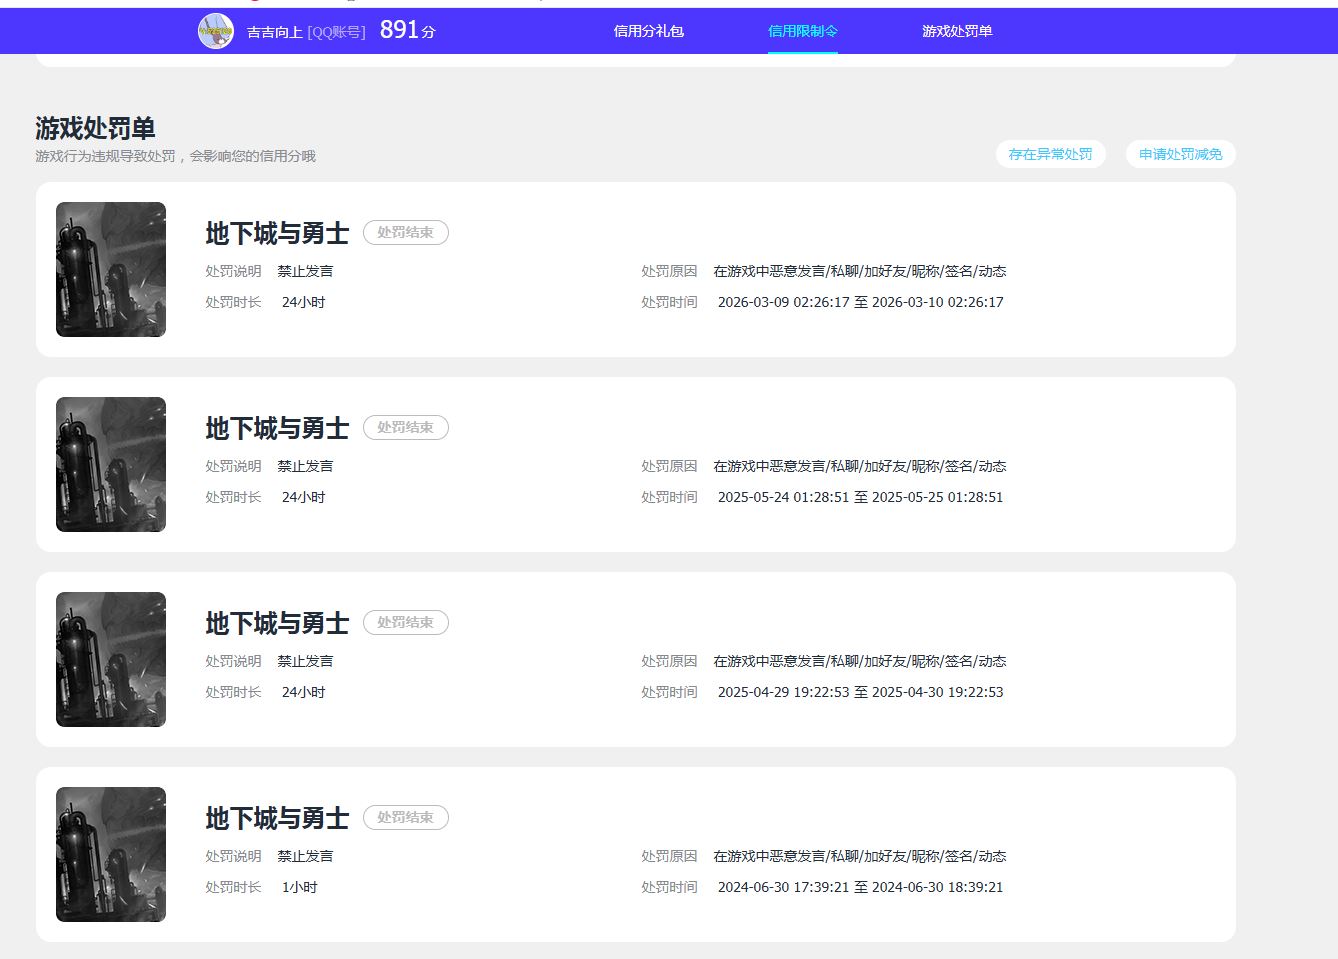Click 处罚结束 badge in 2025-04-29 card
The image size is (1338, 959).
point(406,622)
